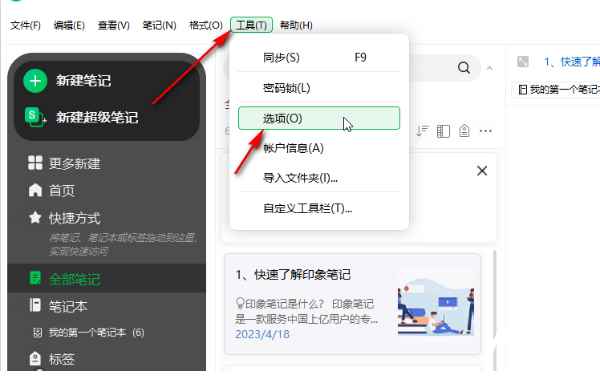Select 选项(O) in the dropdown menu

[319, 118]
